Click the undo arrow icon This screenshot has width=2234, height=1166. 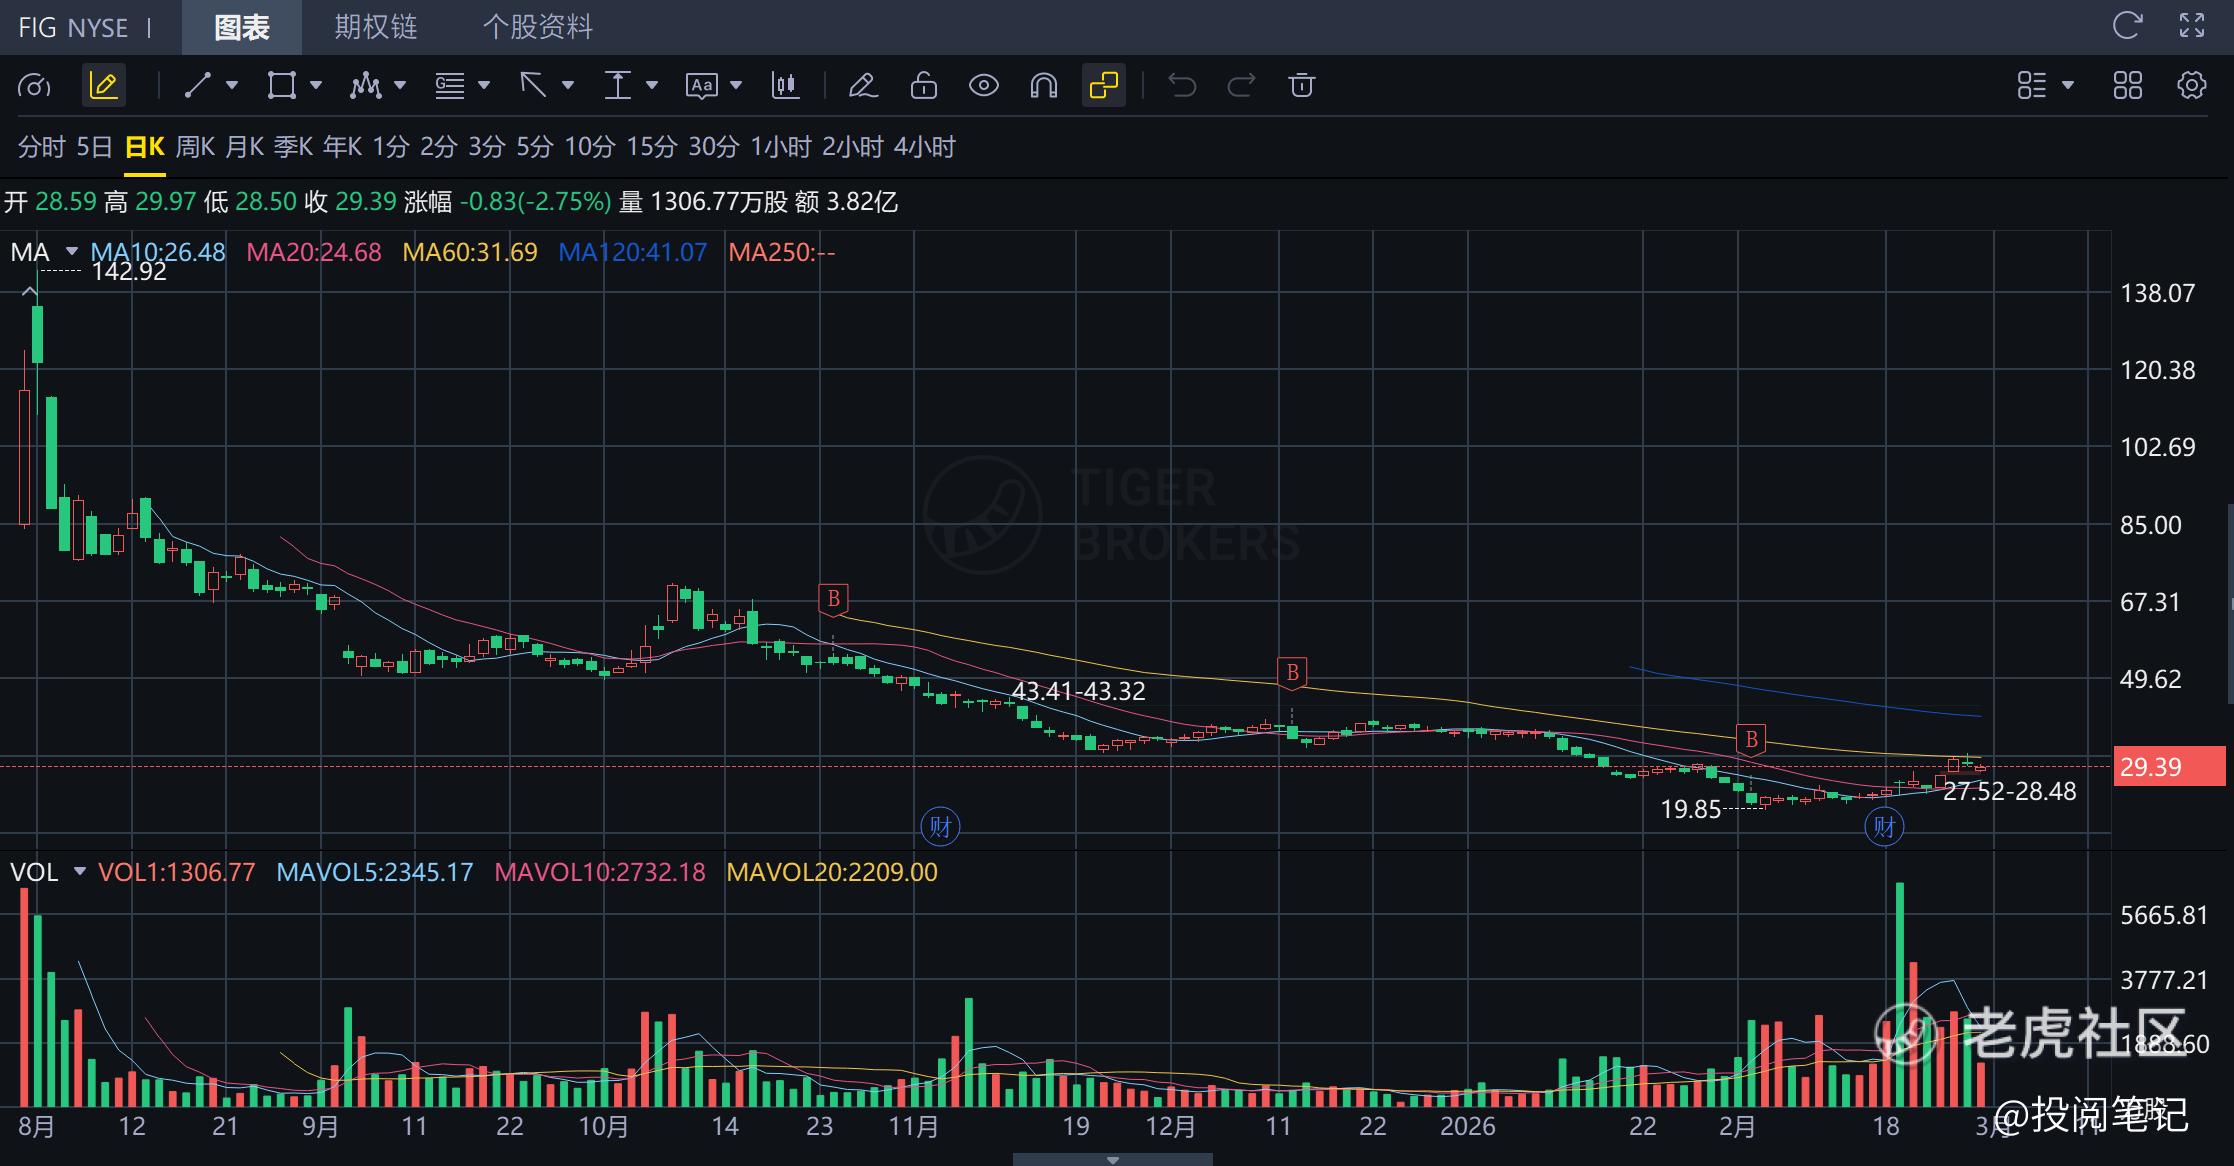1182,86
